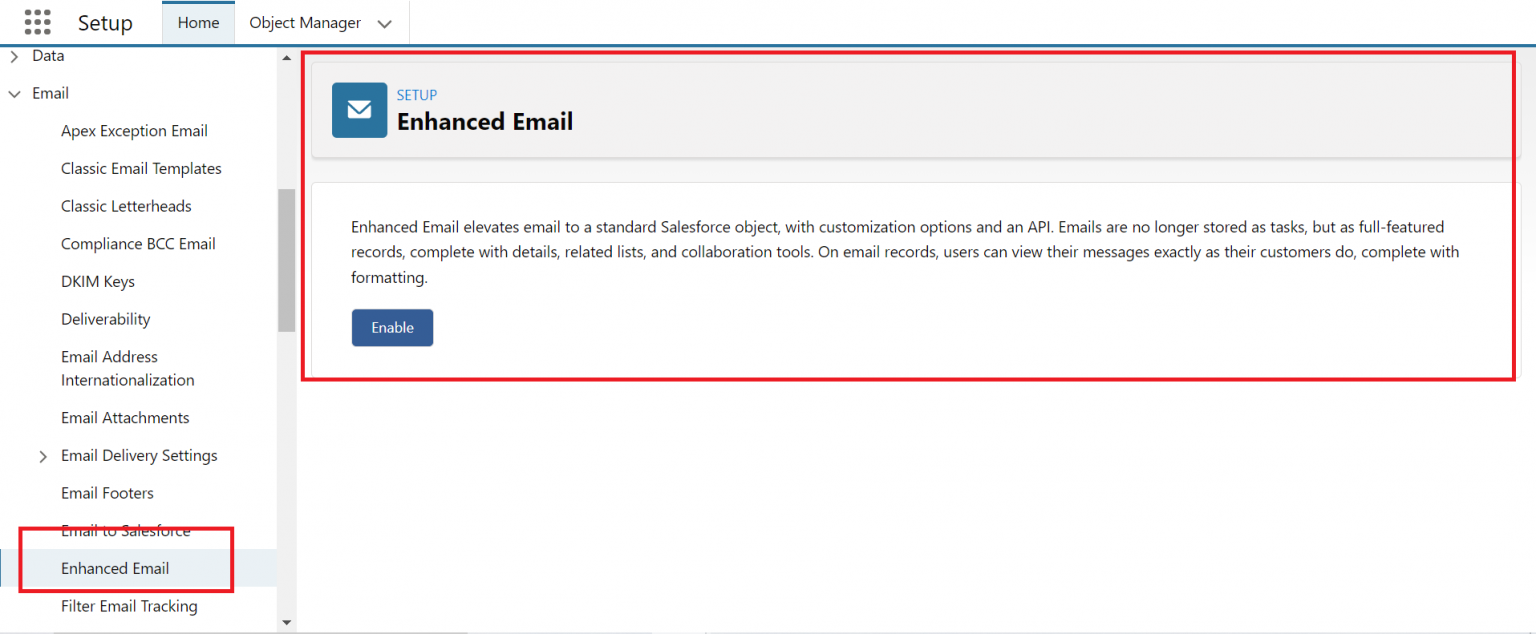Expand Email Delivery Settings in sidebar
This screenshot has height=634, width=1536.
point(43,455)
